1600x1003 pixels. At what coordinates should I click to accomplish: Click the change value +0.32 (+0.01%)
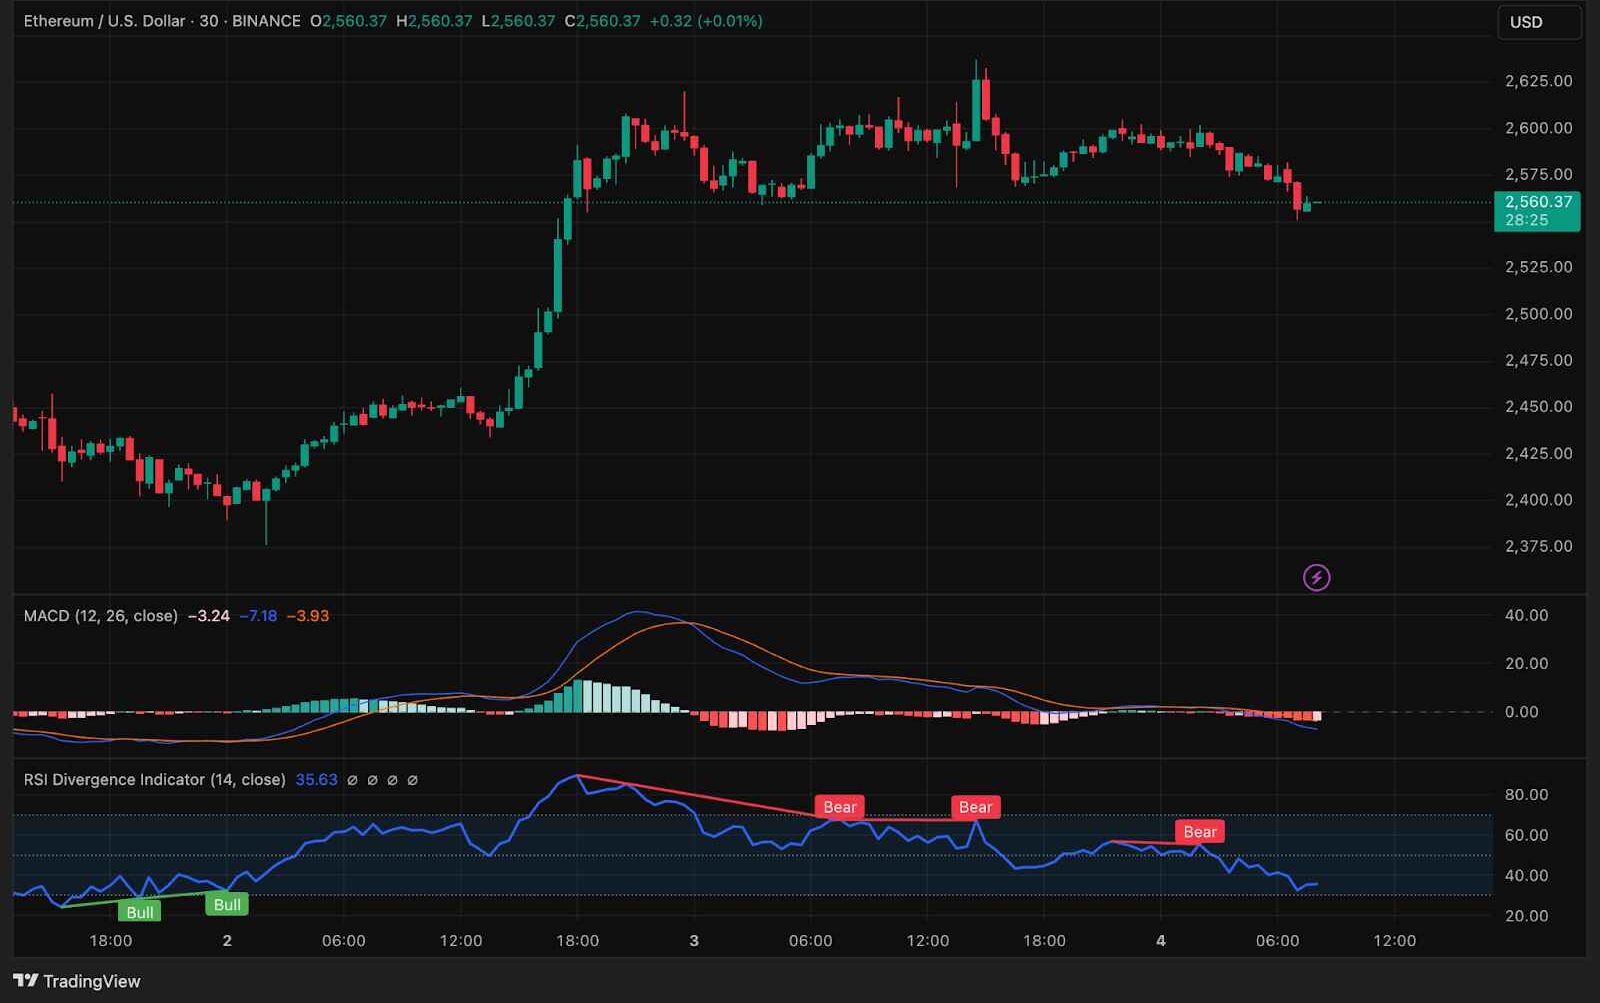click(706, 21)
